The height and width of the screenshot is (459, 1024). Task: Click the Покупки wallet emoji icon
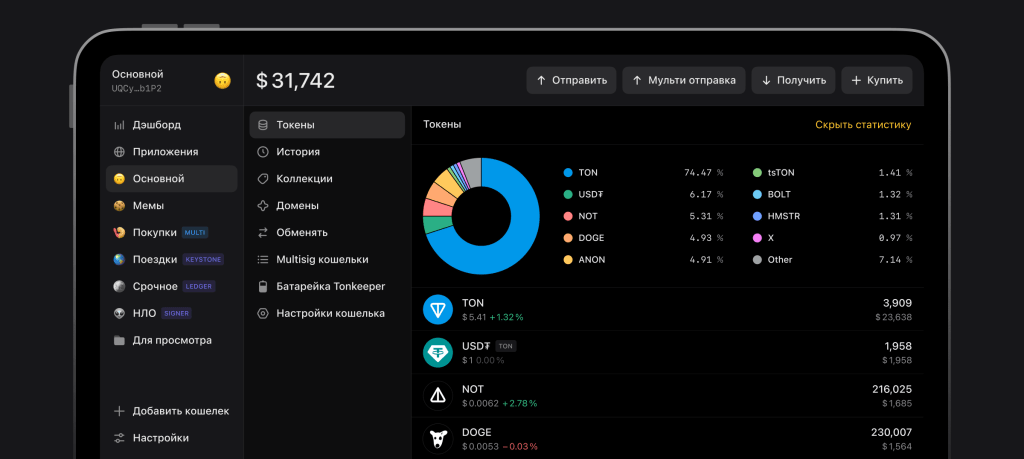119,232
